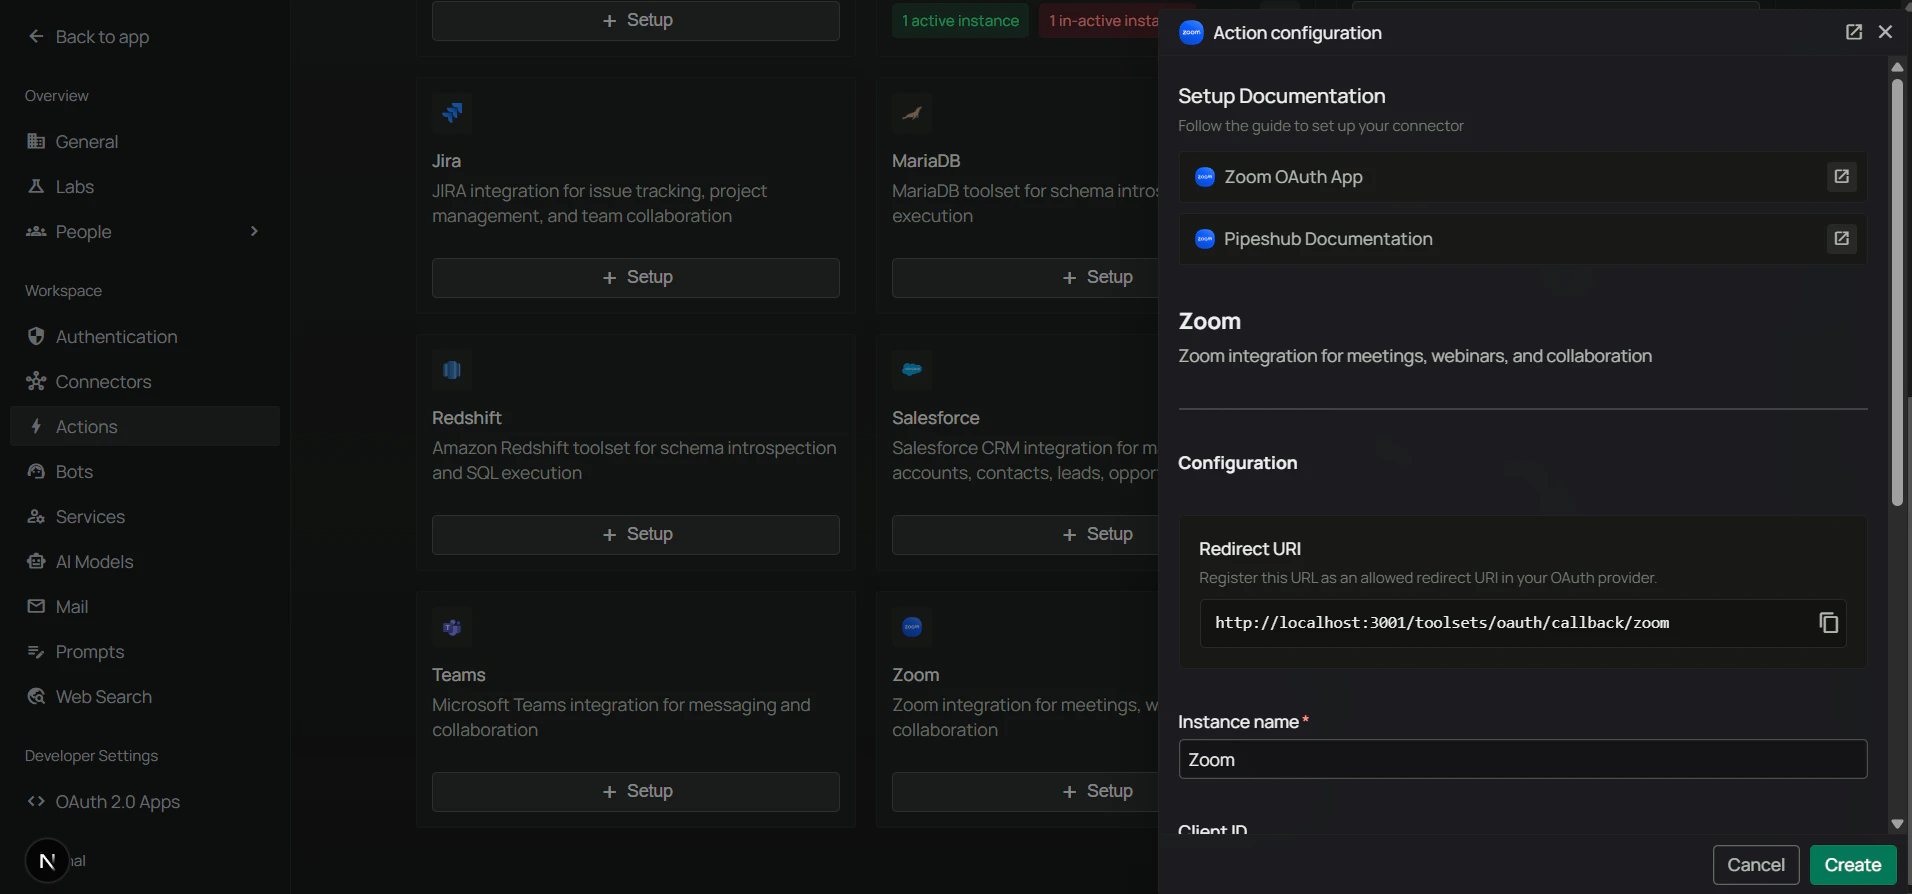The image size is (1912, 894).
Task: Click the Redirect URI label
Action: (1250, 549)
